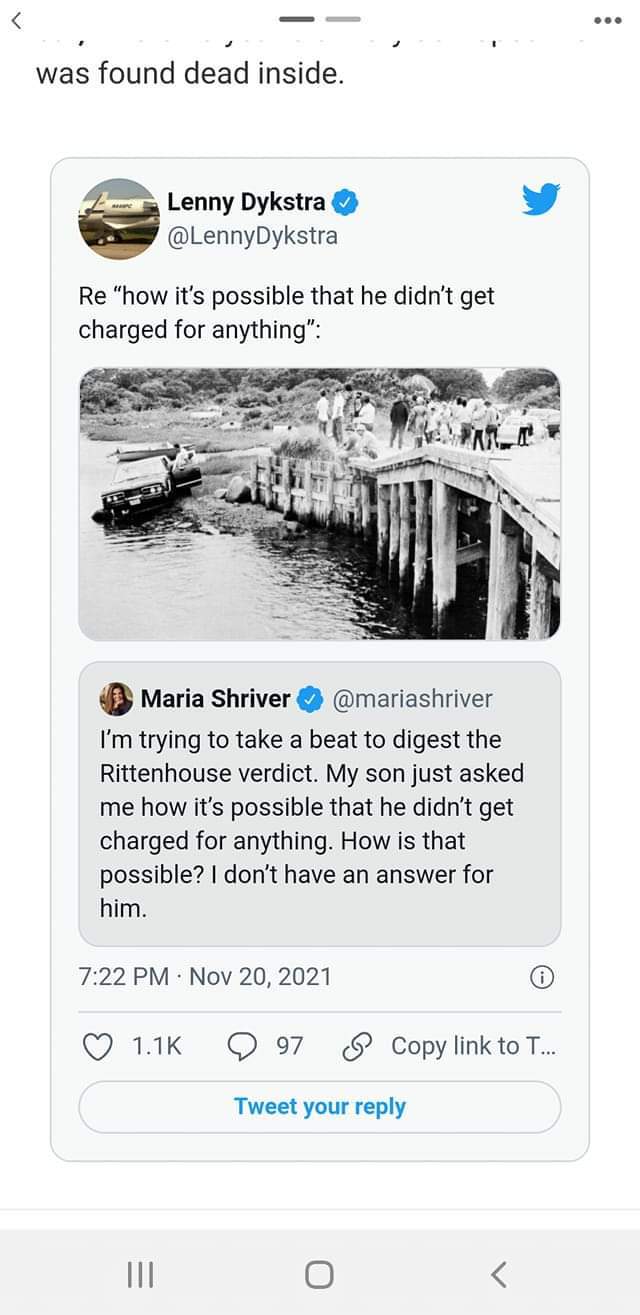Tap Lenny Dykstra's verified badge
640x1315 pixels.
point(344,202)
